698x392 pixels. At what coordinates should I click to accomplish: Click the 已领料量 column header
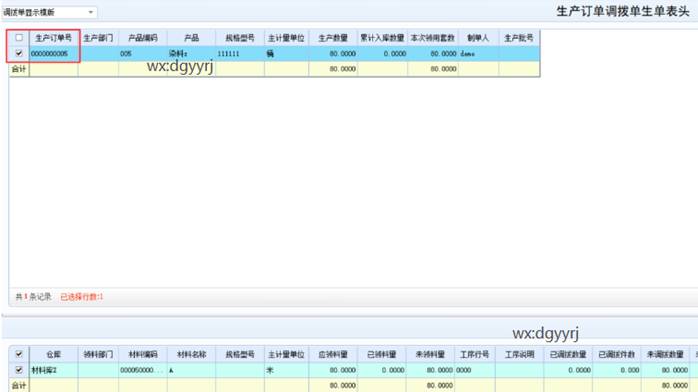381,355
